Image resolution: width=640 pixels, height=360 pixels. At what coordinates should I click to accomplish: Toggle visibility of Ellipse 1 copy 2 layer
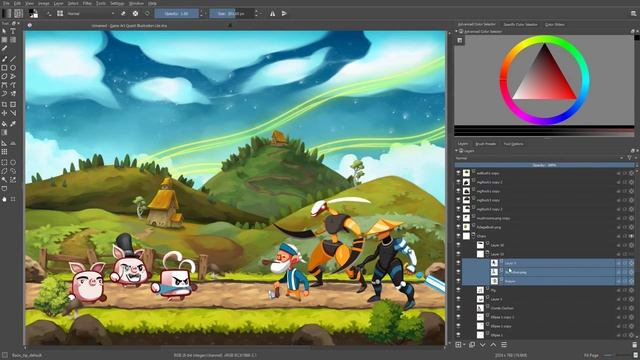pyautogui.click(x=458, y=317)
